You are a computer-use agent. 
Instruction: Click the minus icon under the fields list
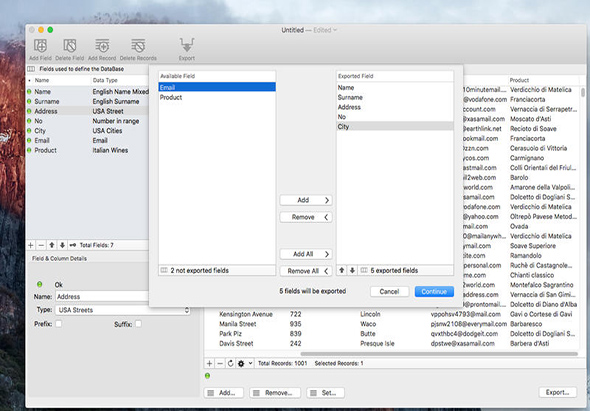(x=41, y=245)
